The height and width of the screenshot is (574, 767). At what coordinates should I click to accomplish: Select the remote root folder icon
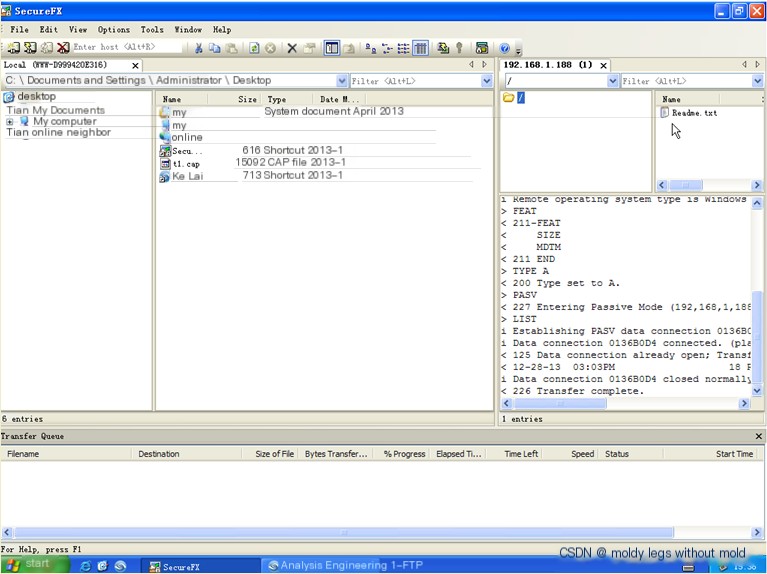[508, 98]
